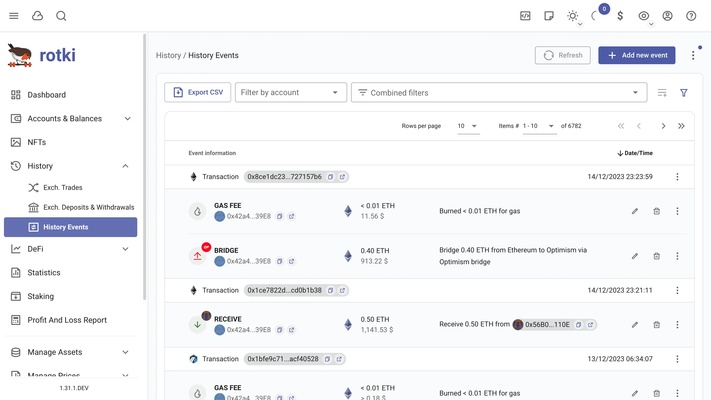Viewport: 711px width, 400px height.
Task: Select History Events sidebar item
Action: (x=70, y=227)
